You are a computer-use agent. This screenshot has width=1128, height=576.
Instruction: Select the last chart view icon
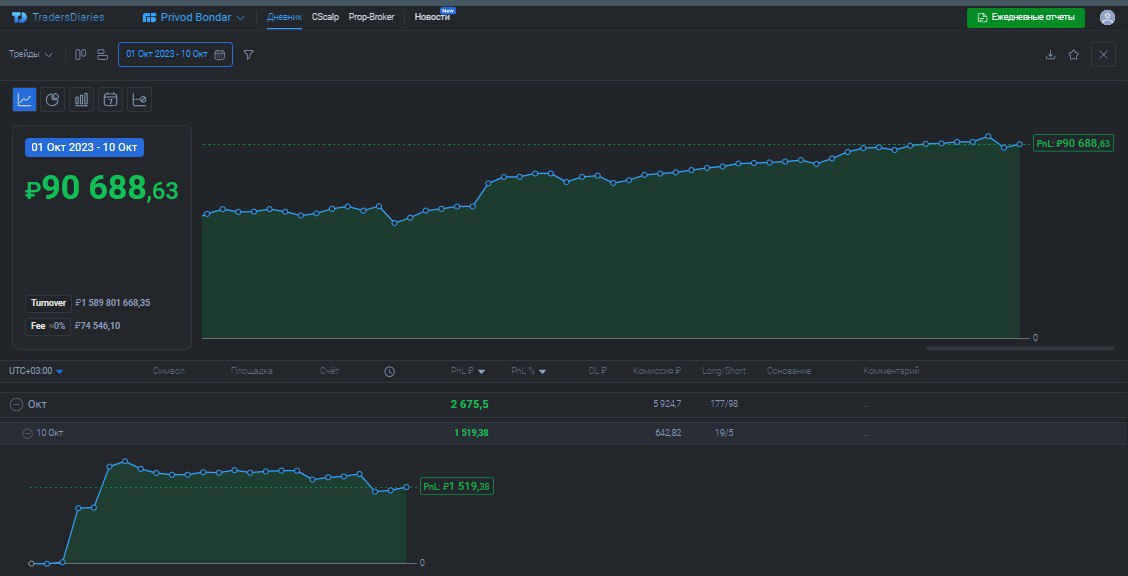[139, 99]
